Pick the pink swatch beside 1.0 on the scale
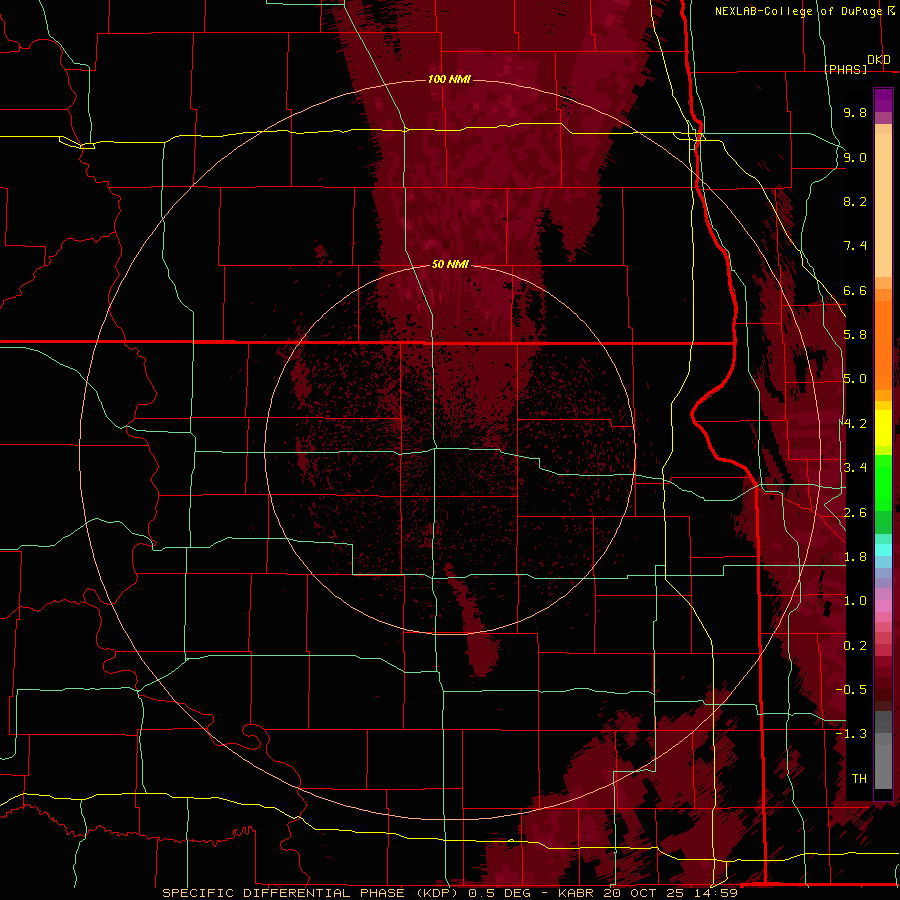This screenshot has width=900, height=900. click(x=883, y=606)
